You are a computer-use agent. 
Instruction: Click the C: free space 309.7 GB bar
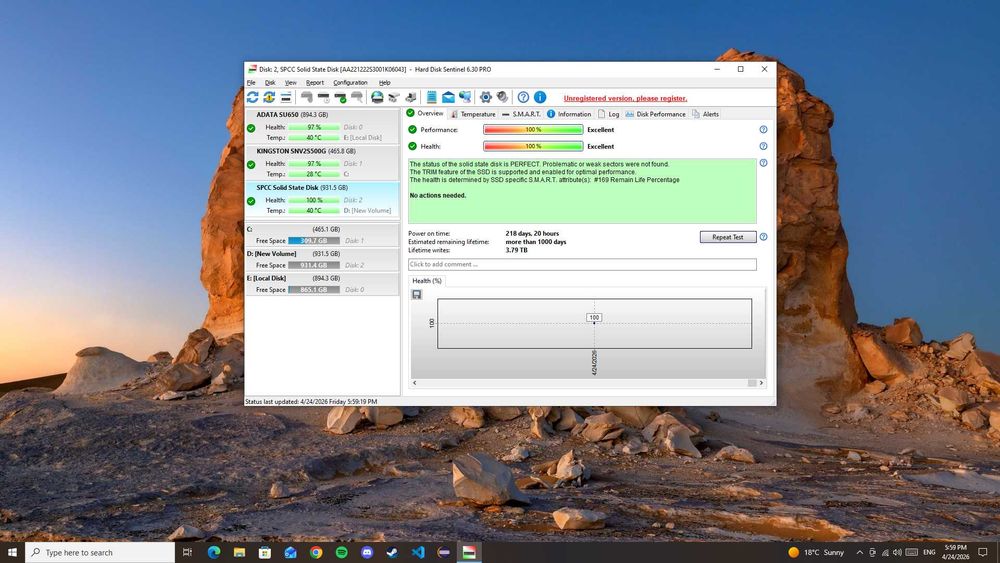tap(314, 240)
